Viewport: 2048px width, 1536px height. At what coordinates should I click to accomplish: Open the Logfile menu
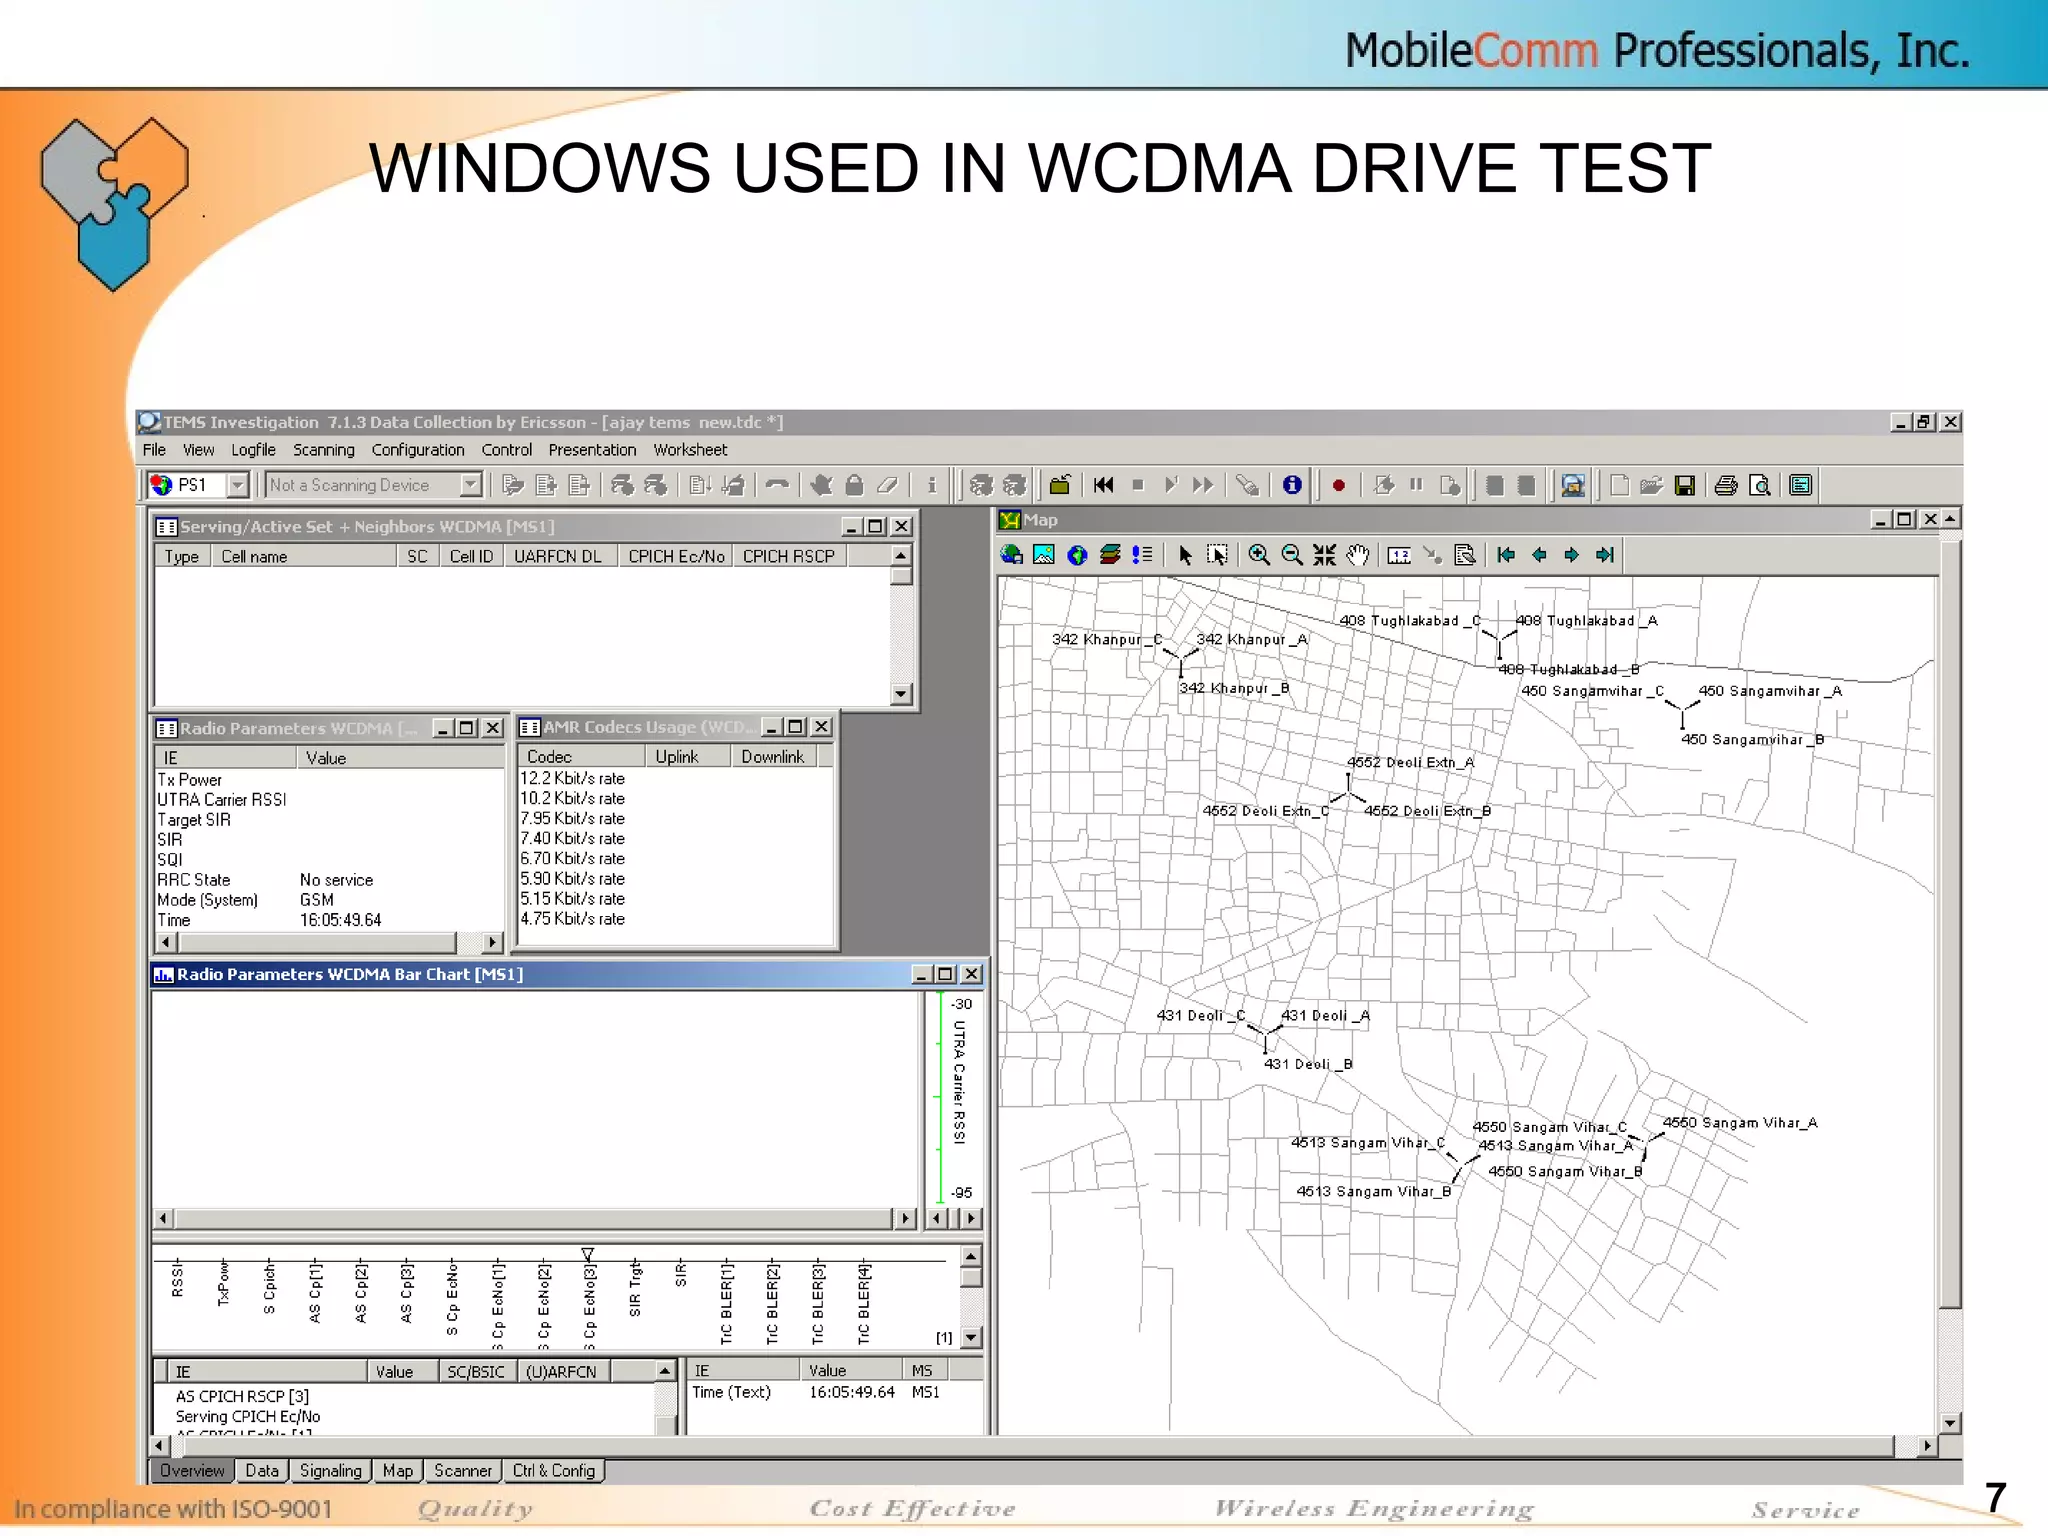[x=253, y=450]
